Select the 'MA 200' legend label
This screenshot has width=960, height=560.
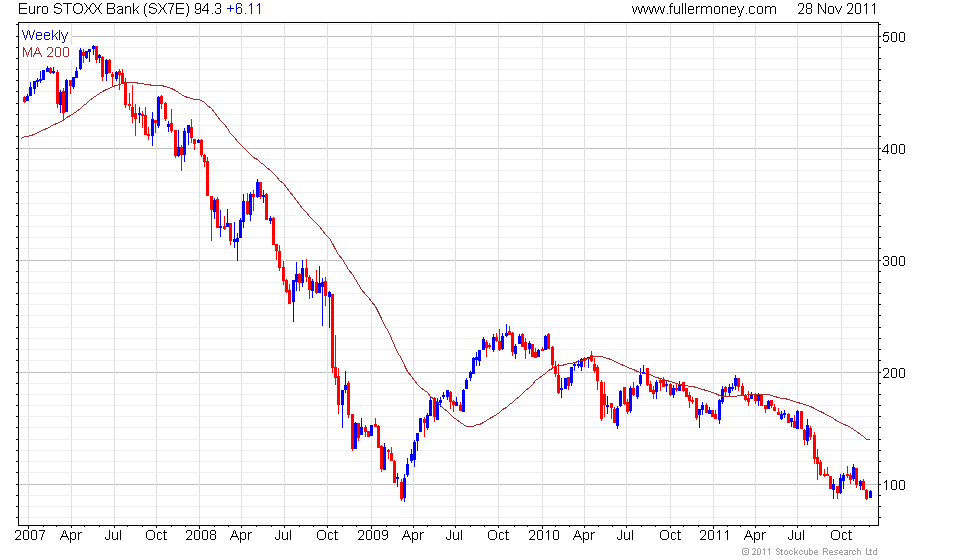tap(46, 53)
